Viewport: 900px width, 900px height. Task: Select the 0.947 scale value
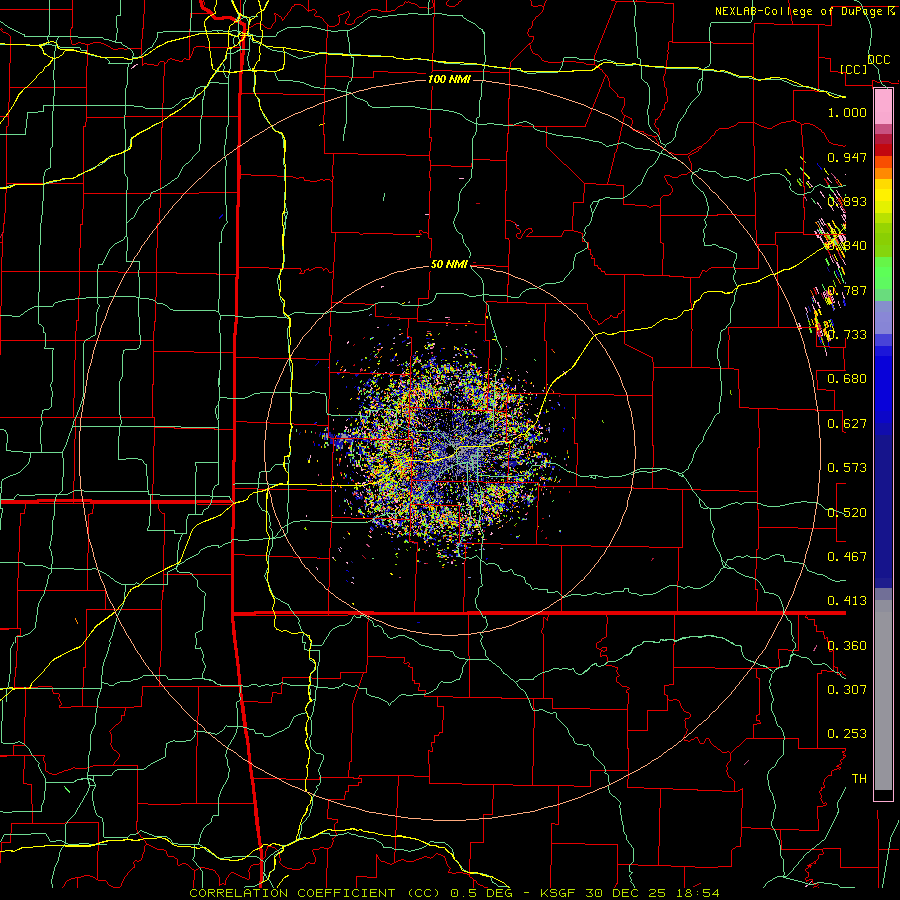847,157
